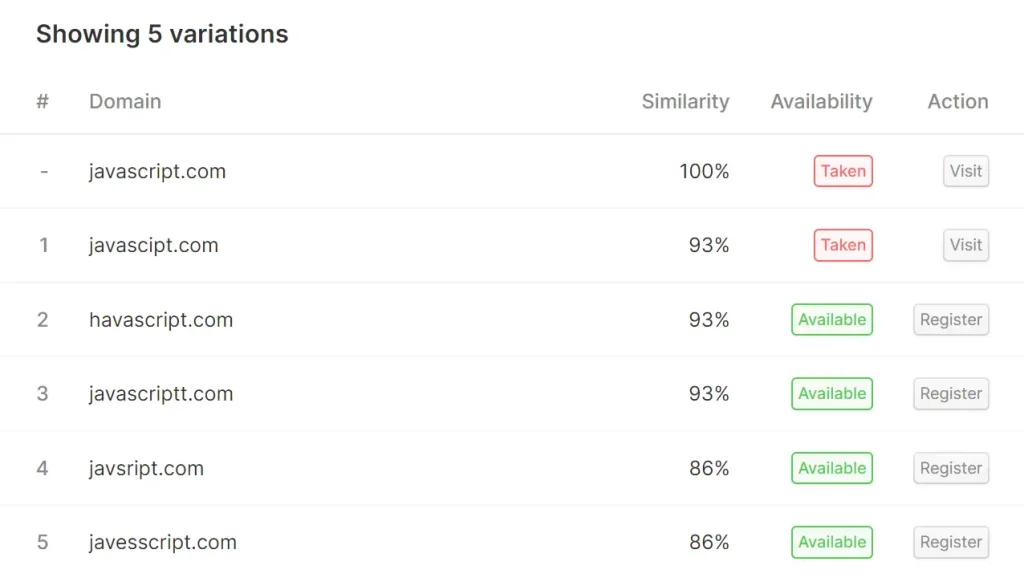Click the Taken badge beside javascript.com
Viewport: 1024px width, 578px height.
click(x=842, y=171)
